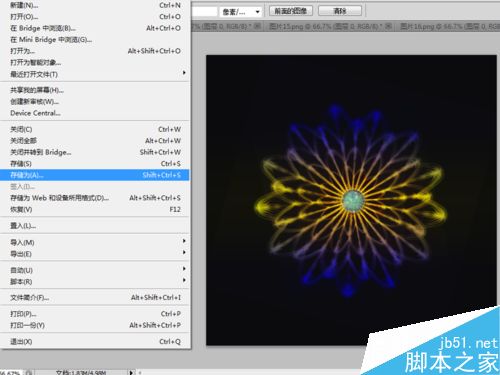Select 存储为 Web 和设备所用格式(D)...
The width and height of the screenshot is (500, 375).
click(x=95, y=198)
